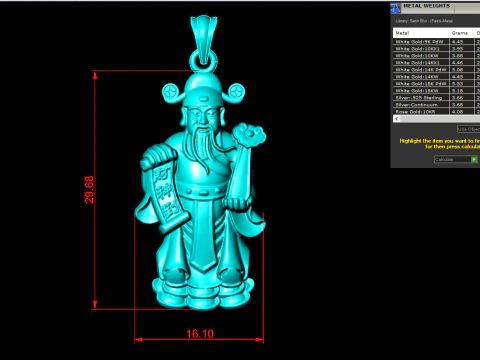This screenshot has height=360, width=480.
Task: Select the White Gold:14KW row
Action: click(437, 77)
